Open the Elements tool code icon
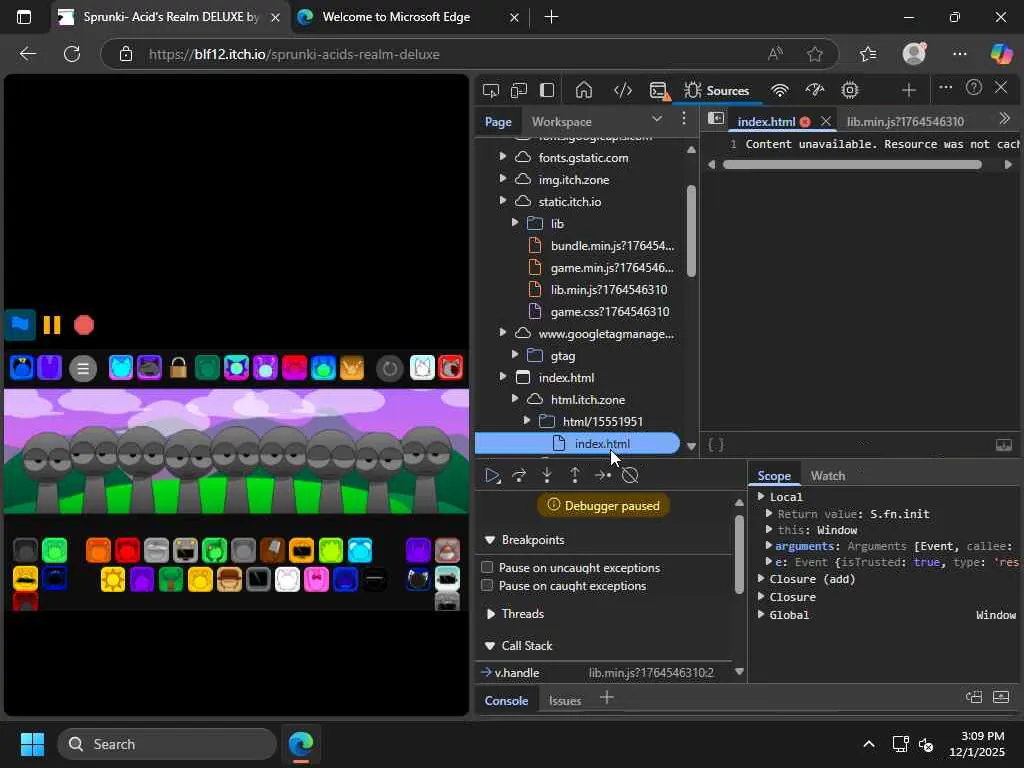This screenshot has height=768, width=1024. point(622,90)
